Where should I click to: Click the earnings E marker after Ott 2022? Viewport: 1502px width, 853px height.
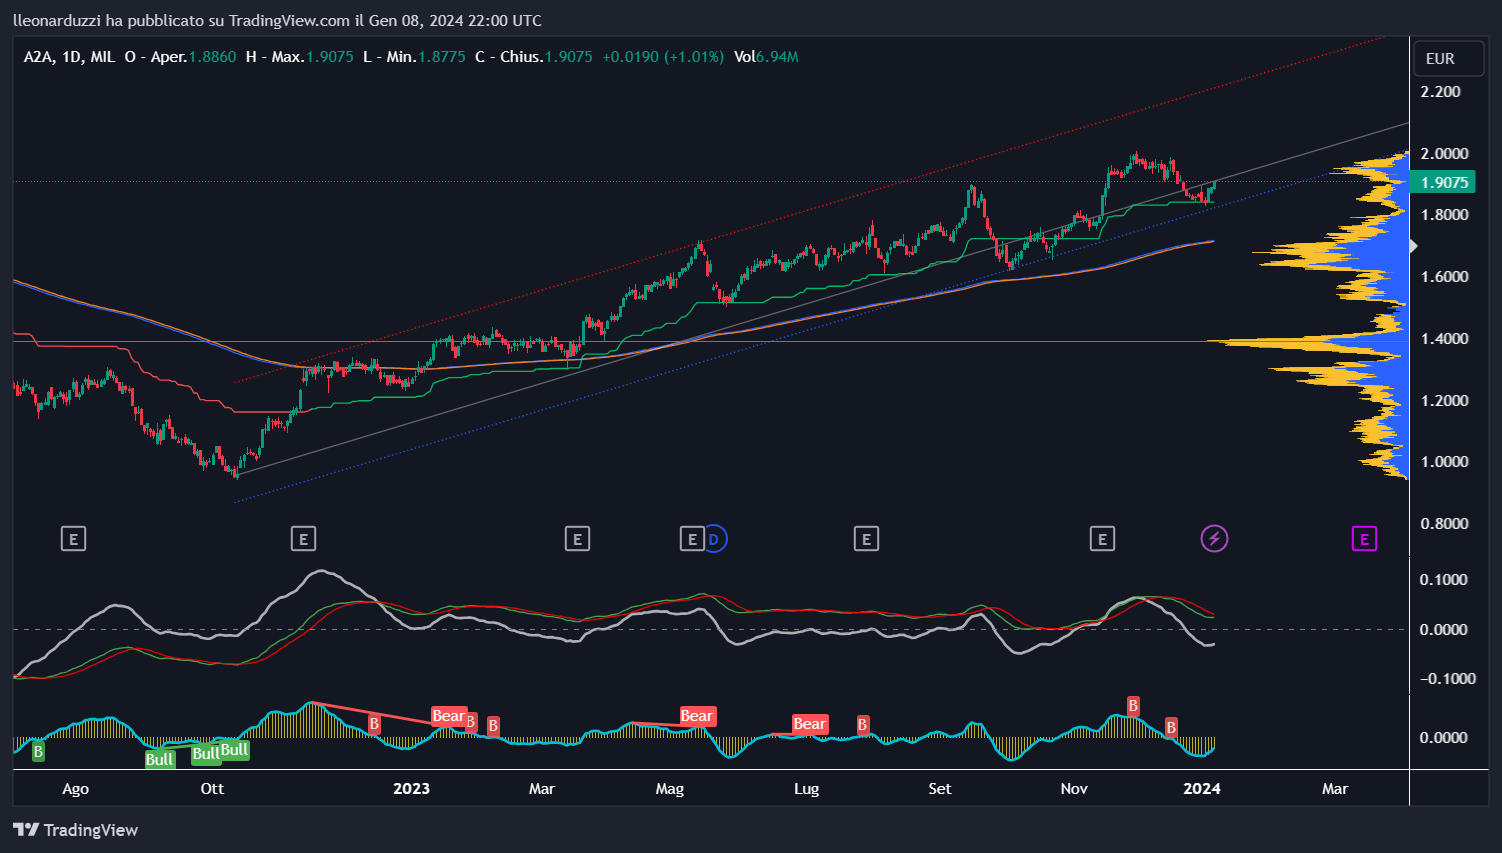pos(303,540)
